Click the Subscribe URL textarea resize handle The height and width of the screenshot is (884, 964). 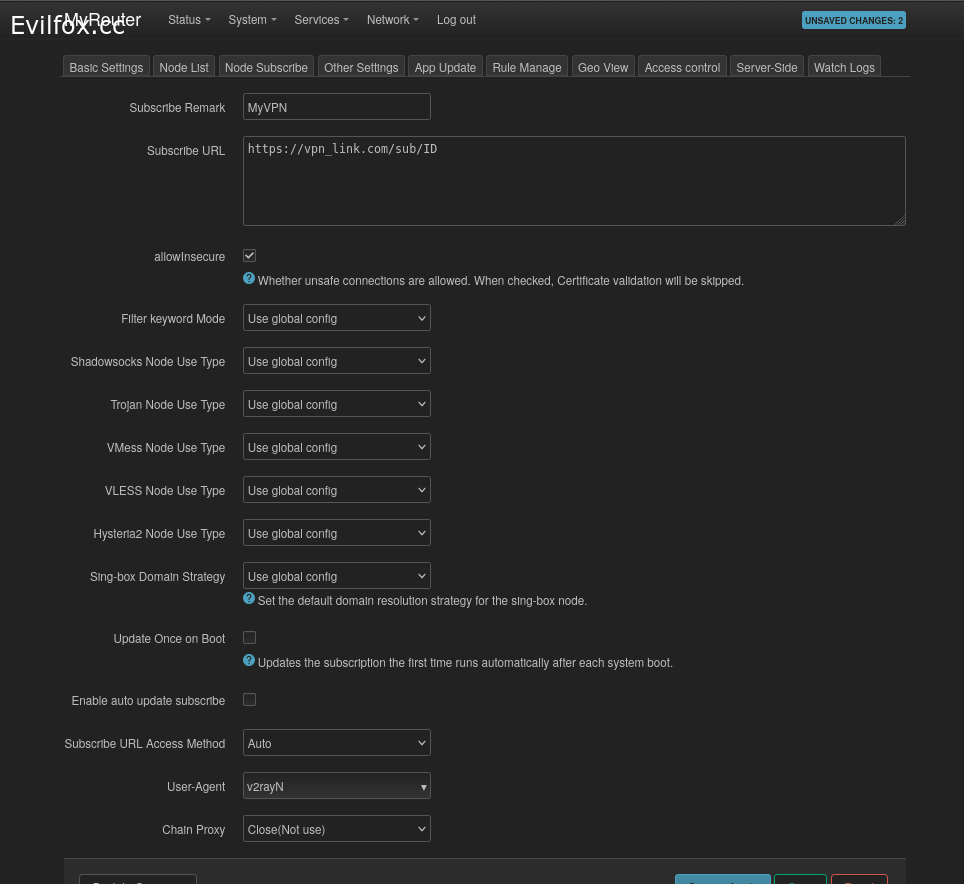900,220
